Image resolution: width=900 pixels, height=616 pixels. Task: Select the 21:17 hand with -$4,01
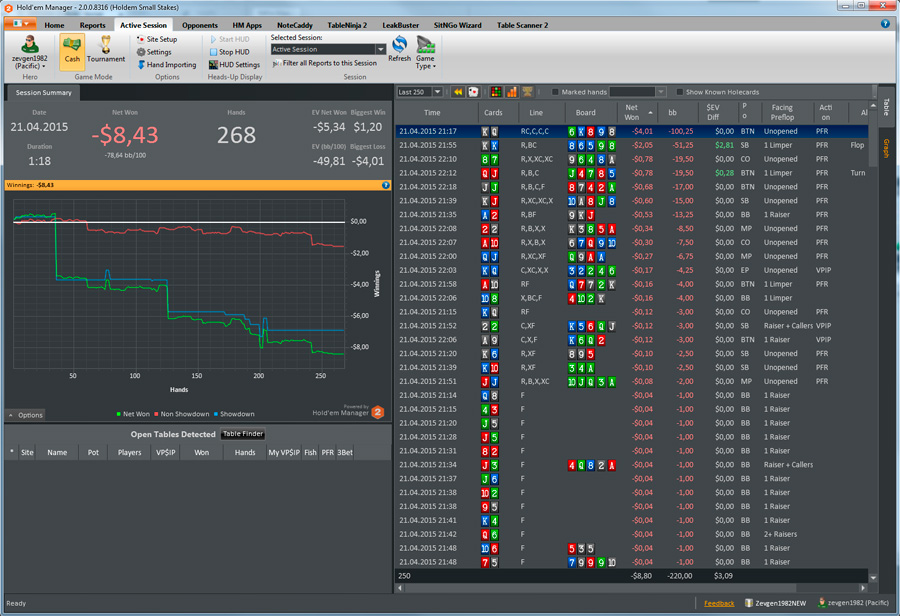pos(633,131)
